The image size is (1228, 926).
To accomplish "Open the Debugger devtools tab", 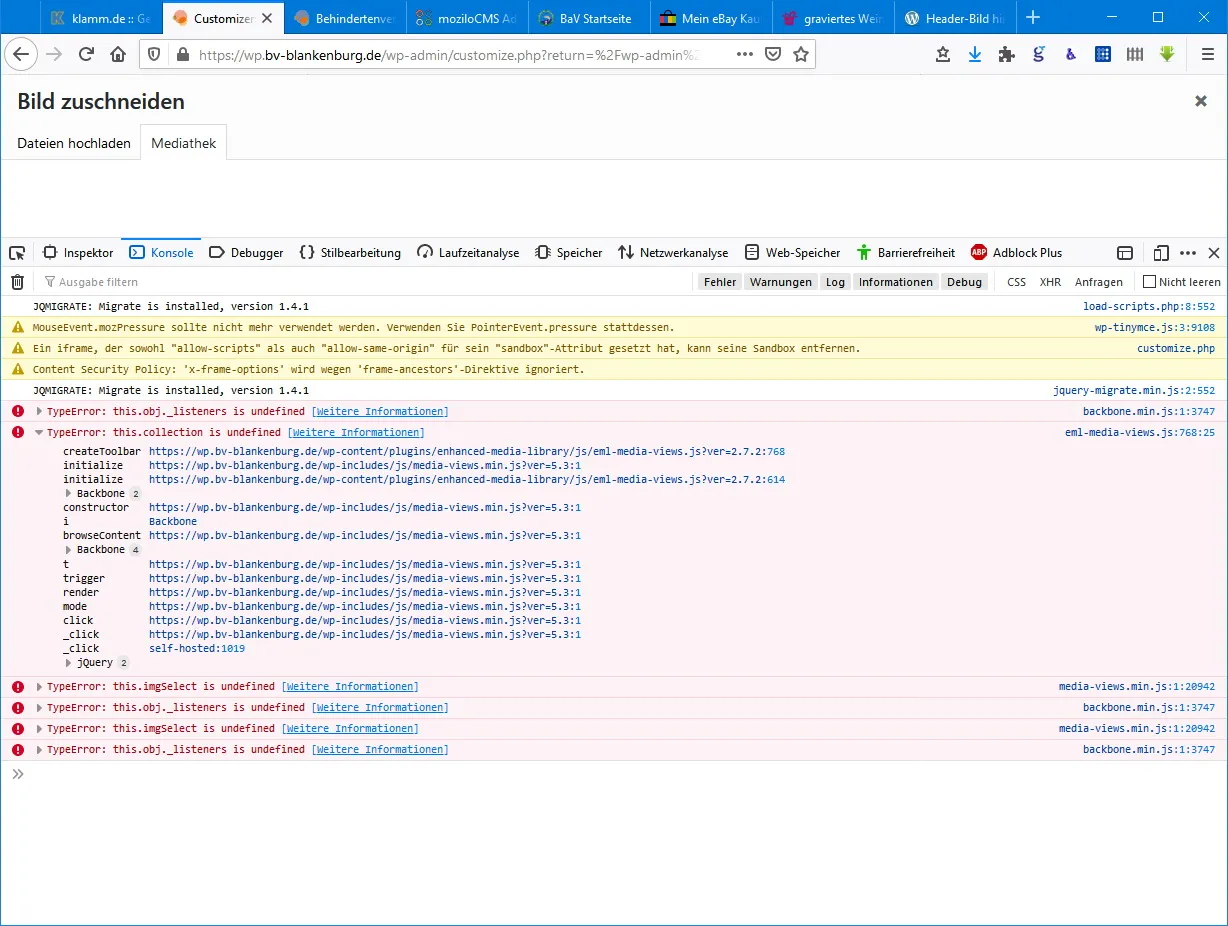I will (246, 253).
